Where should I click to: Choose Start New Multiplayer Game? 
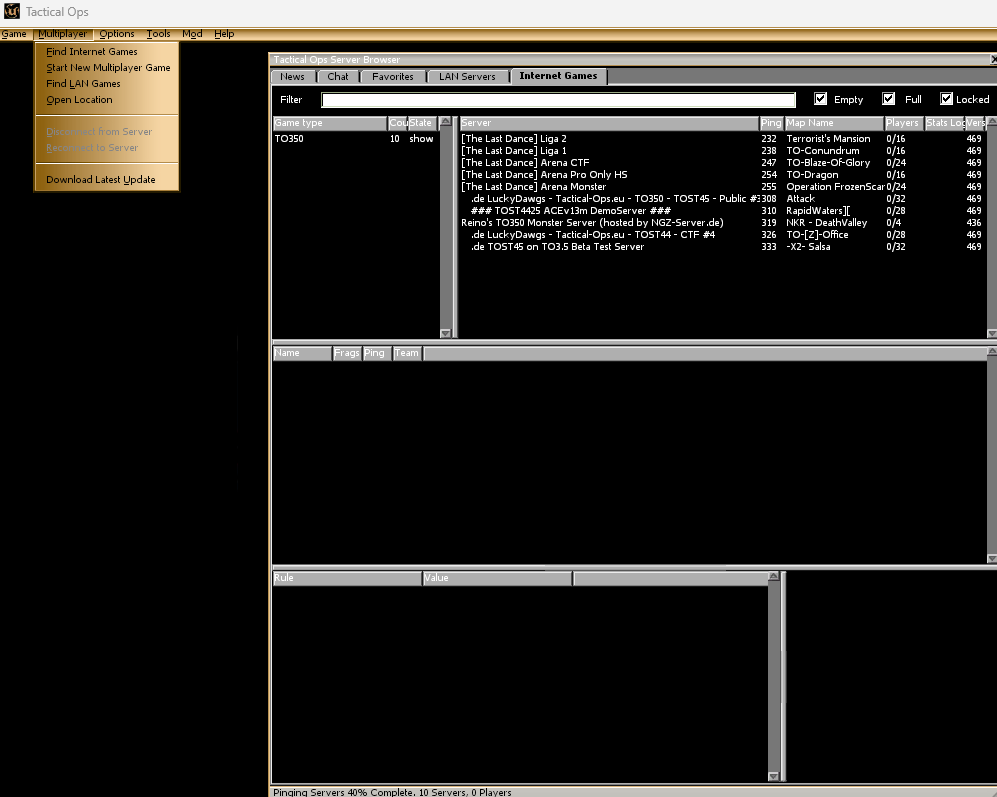[x=107, y=67]
